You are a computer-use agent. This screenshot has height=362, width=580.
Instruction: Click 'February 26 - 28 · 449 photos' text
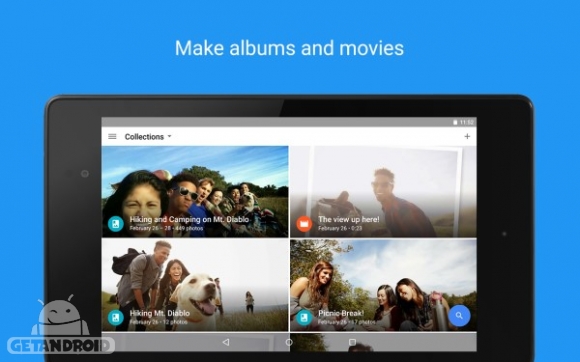tap(166, 228)
